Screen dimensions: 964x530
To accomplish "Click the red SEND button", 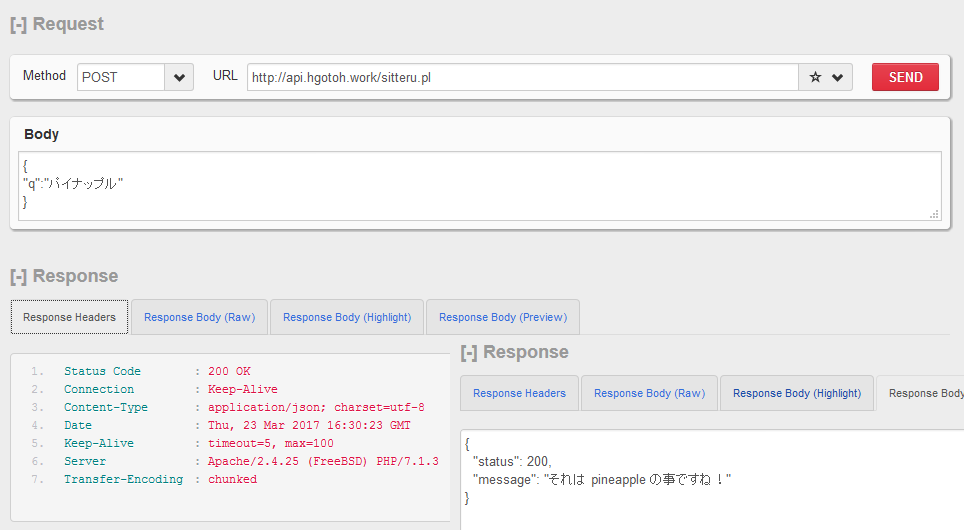I will pyautogui.click(x=905, y=77).
